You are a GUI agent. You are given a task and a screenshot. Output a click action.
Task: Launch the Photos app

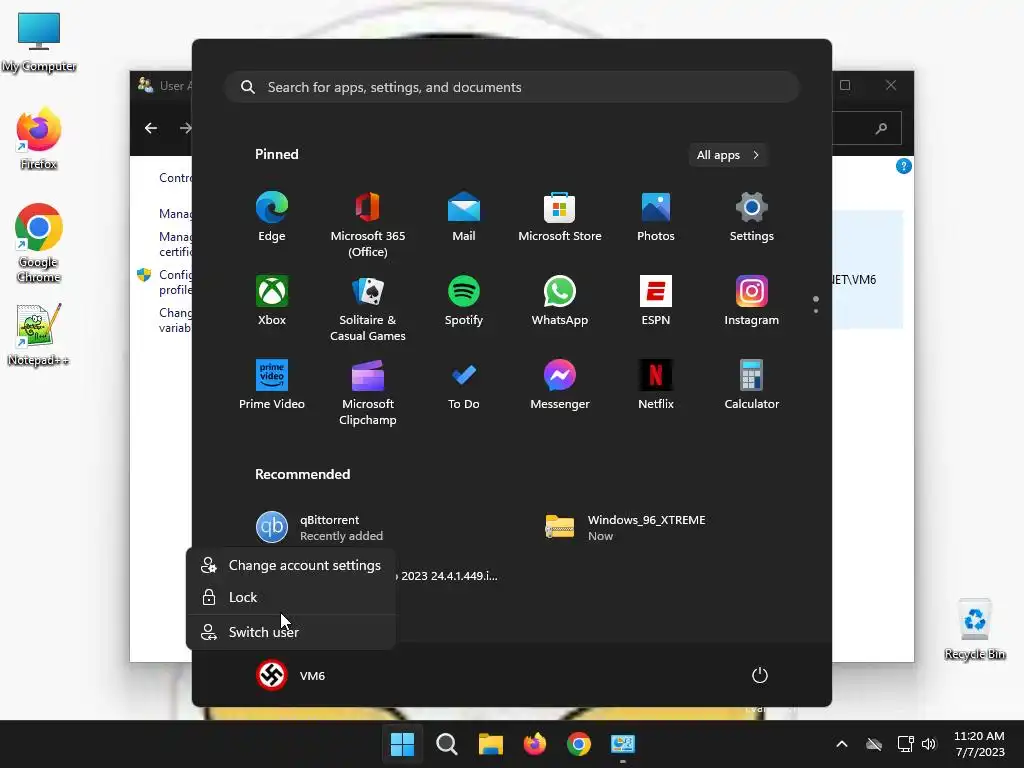[x=656, y=217]
